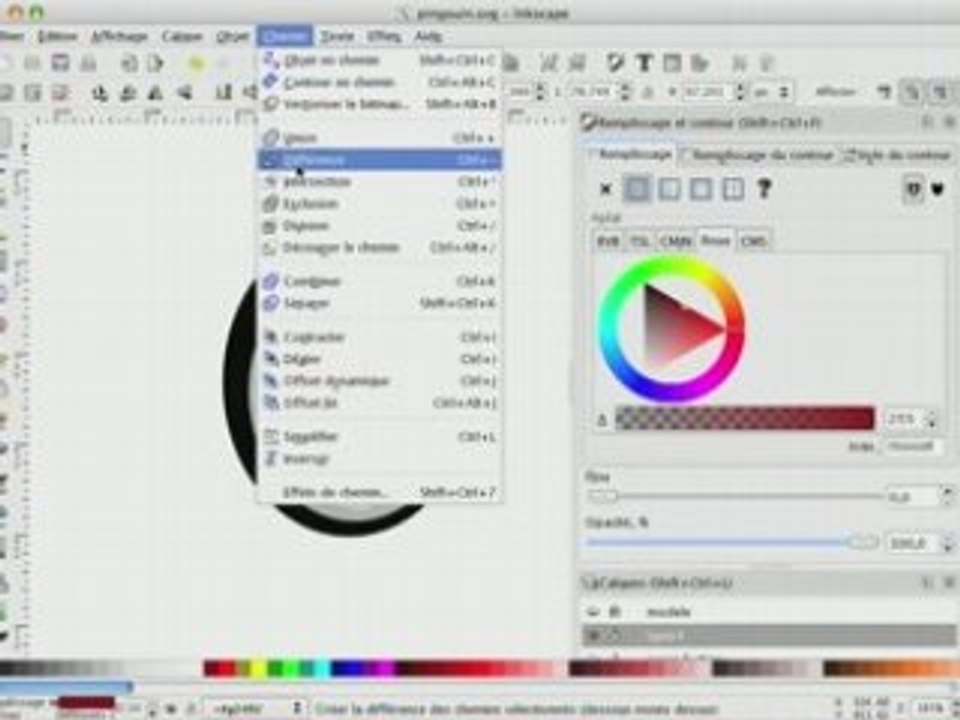Click the alpha value field 255
This screenshot has width=960, height=720.
tap(903, 419)
